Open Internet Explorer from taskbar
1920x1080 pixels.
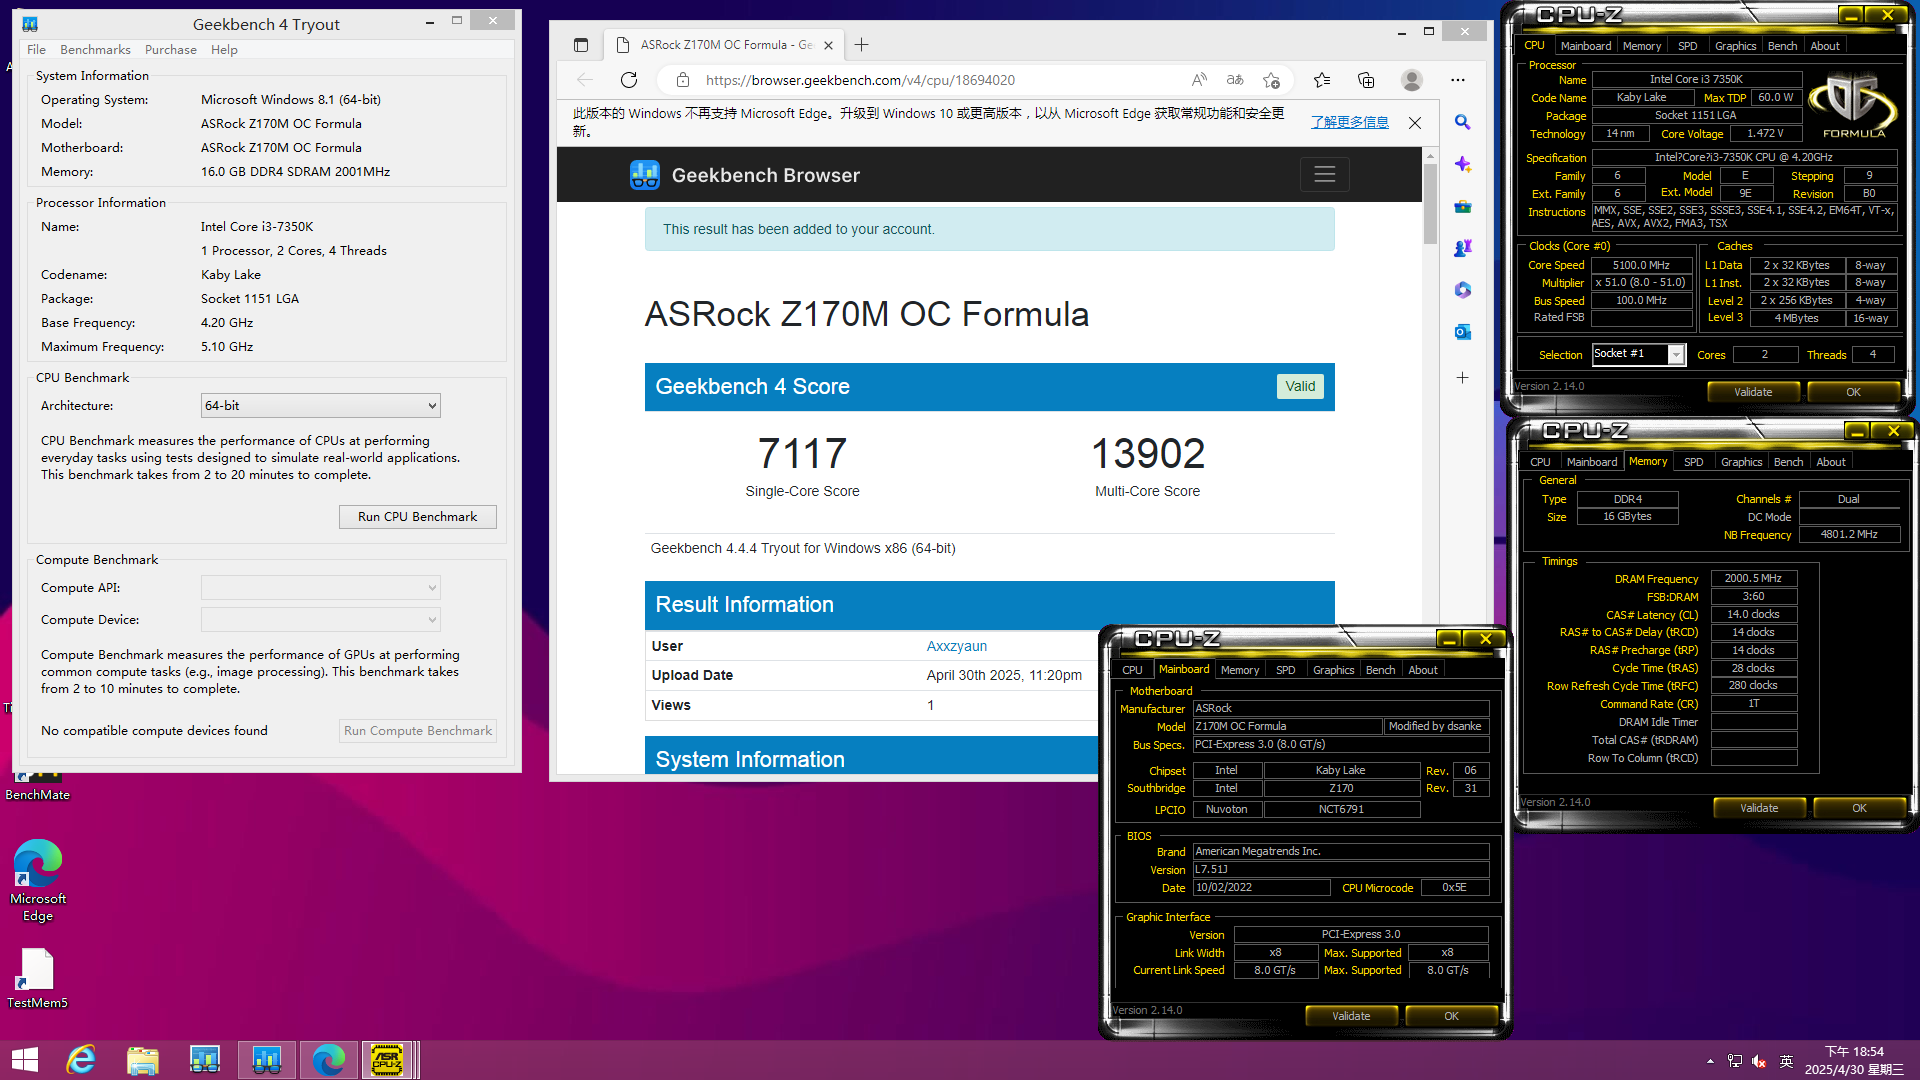81,1060
